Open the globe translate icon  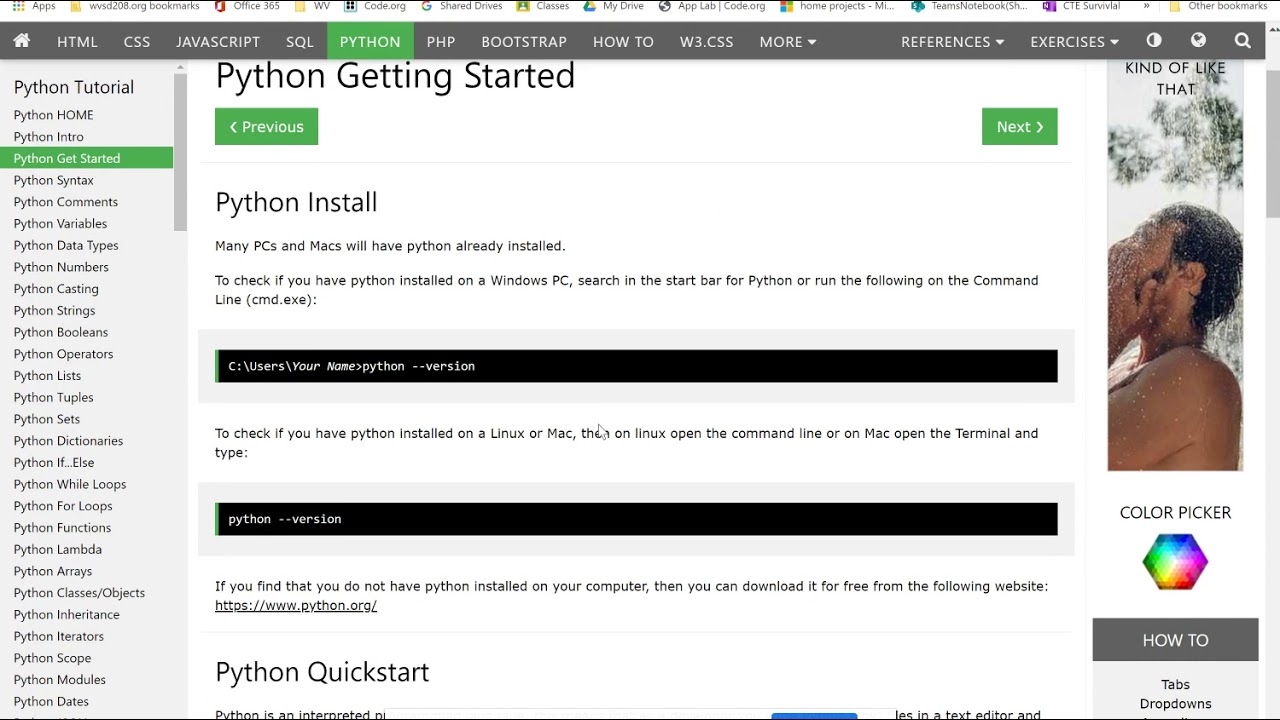pos(1198,41)
